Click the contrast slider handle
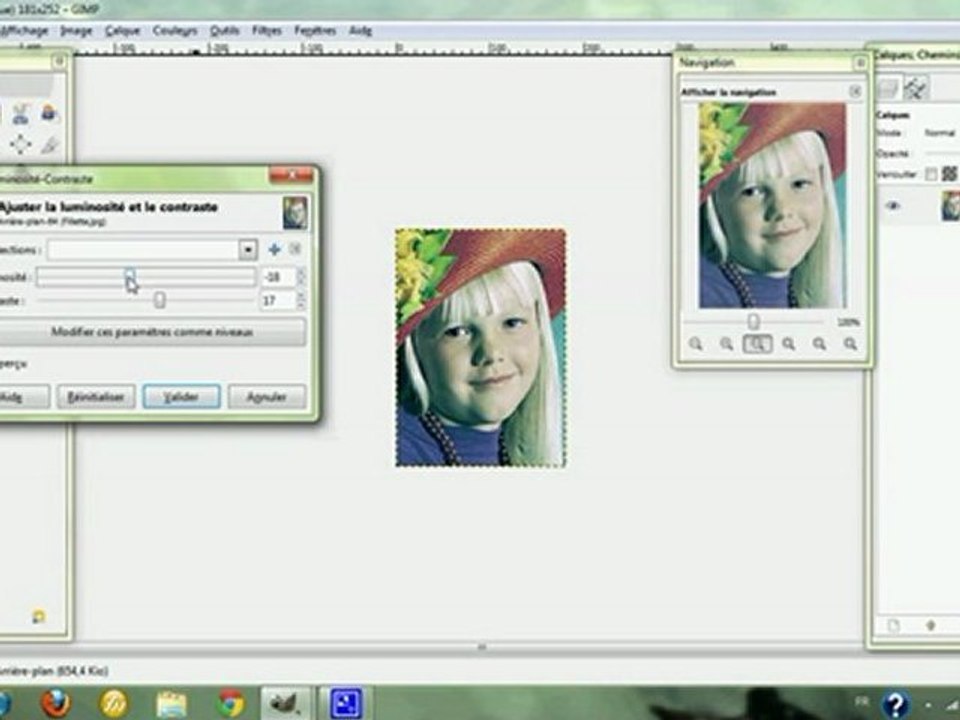This screenshot has height=720, width=960. point(159,299)
